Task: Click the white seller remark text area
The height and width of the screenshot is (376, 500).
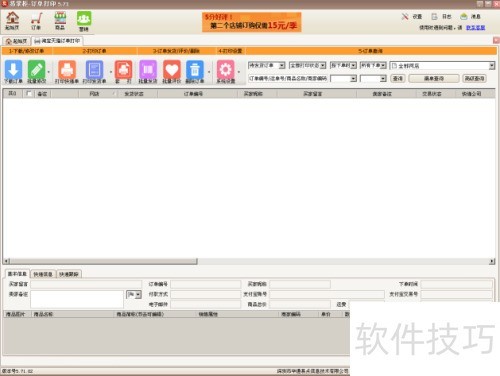Action: (77, 299)
